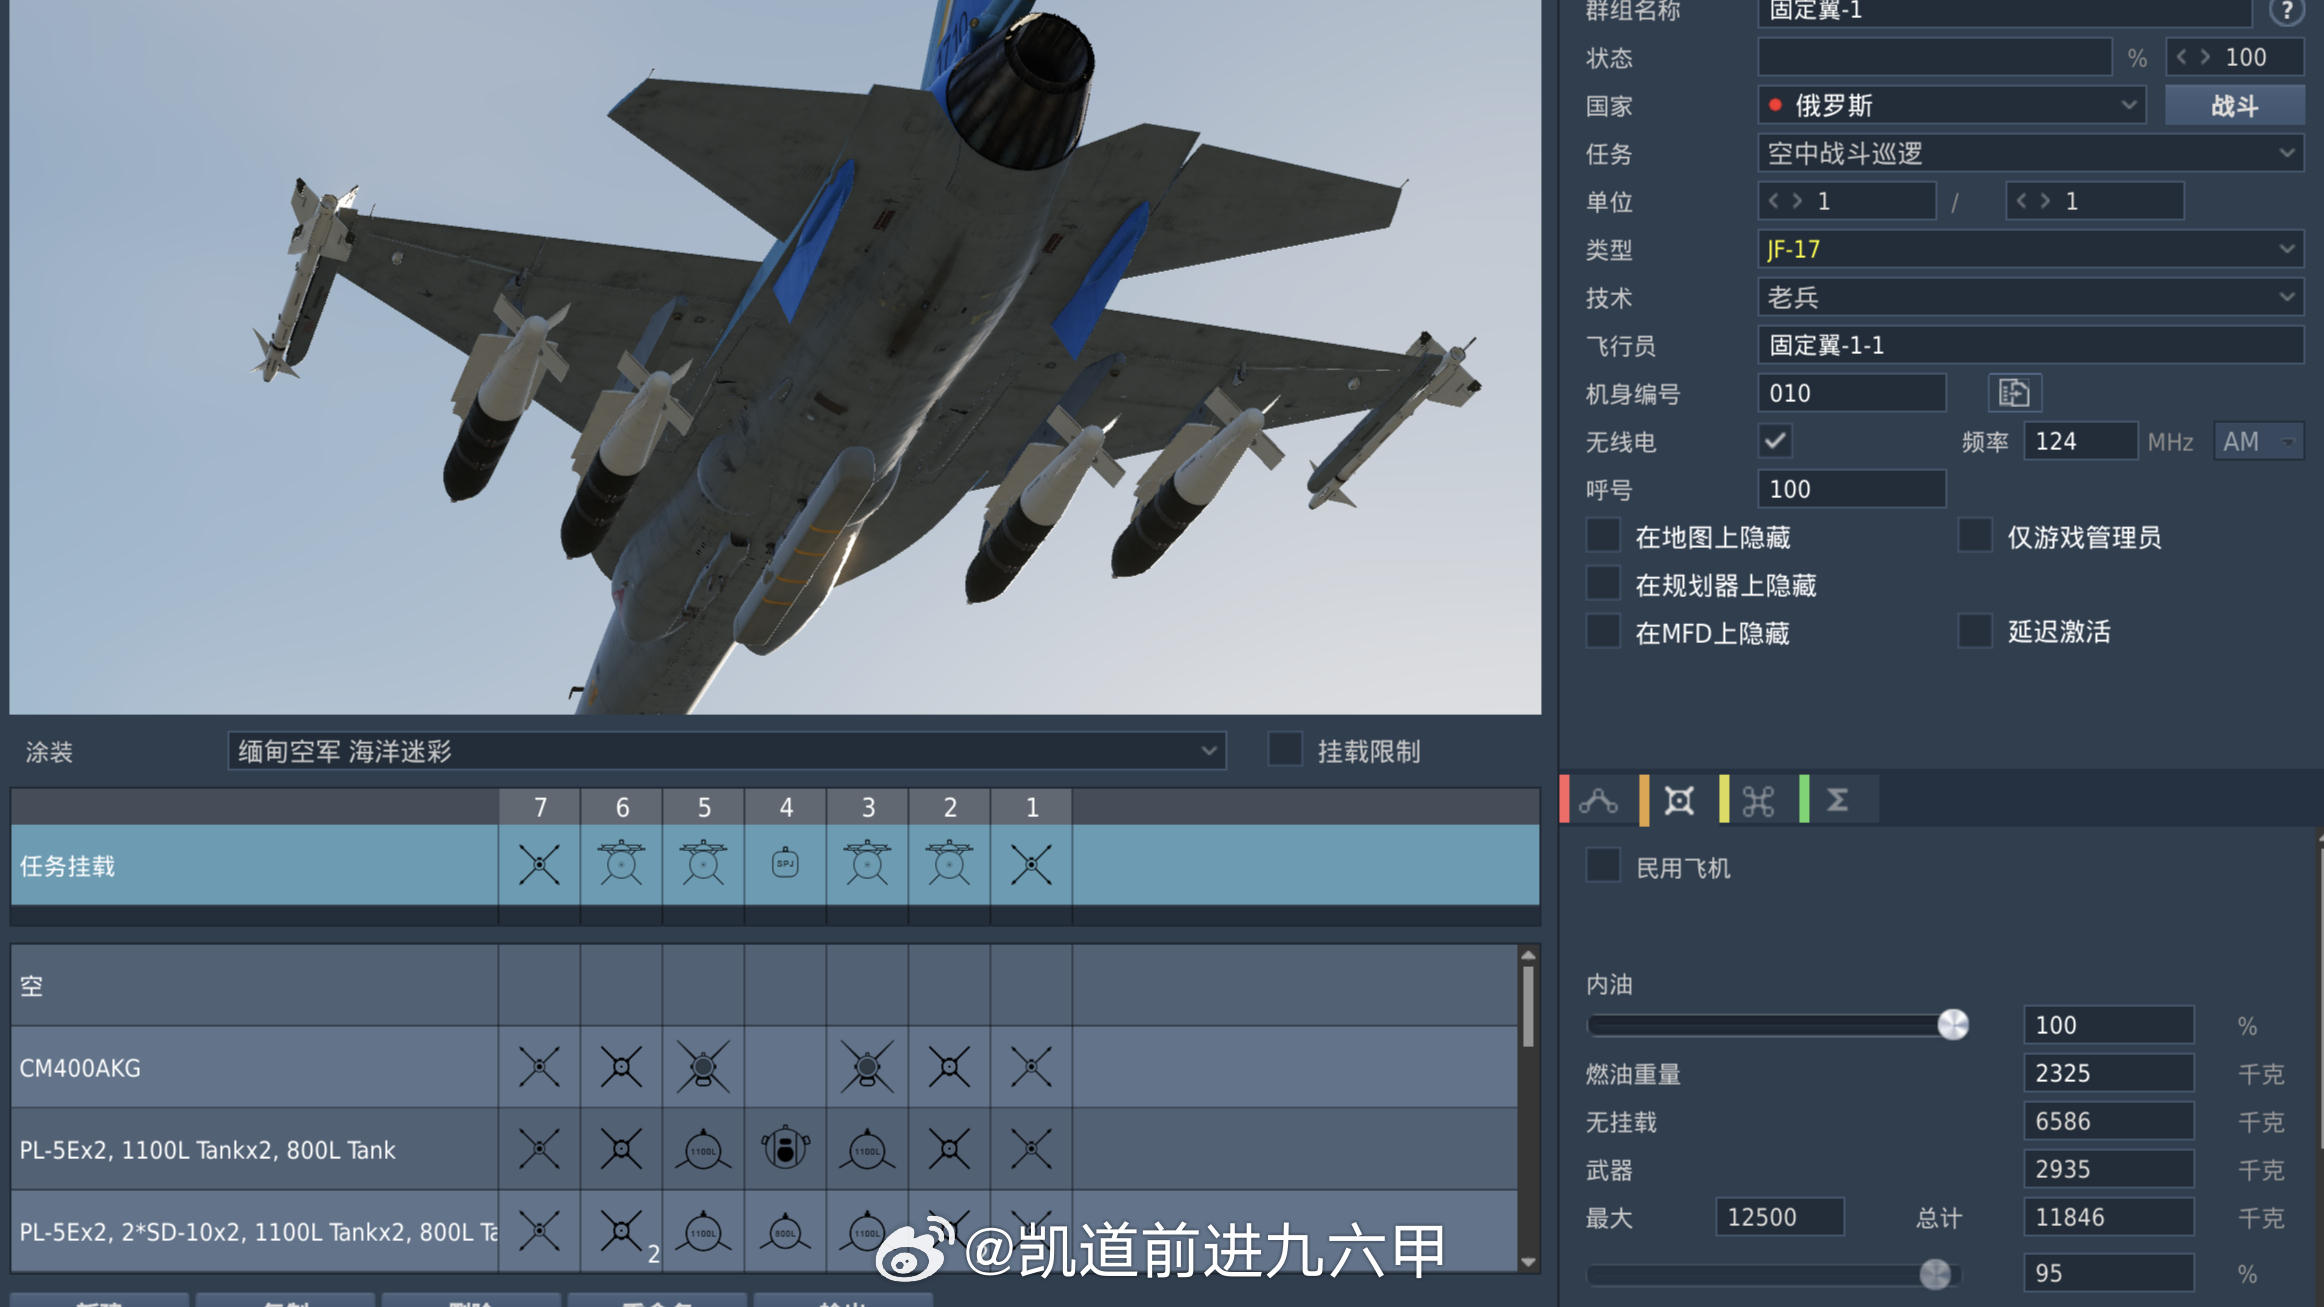Click the empty pylon X icon on station 1
Viewport: 2324px width, 1307px height.
coord(1032,864)
